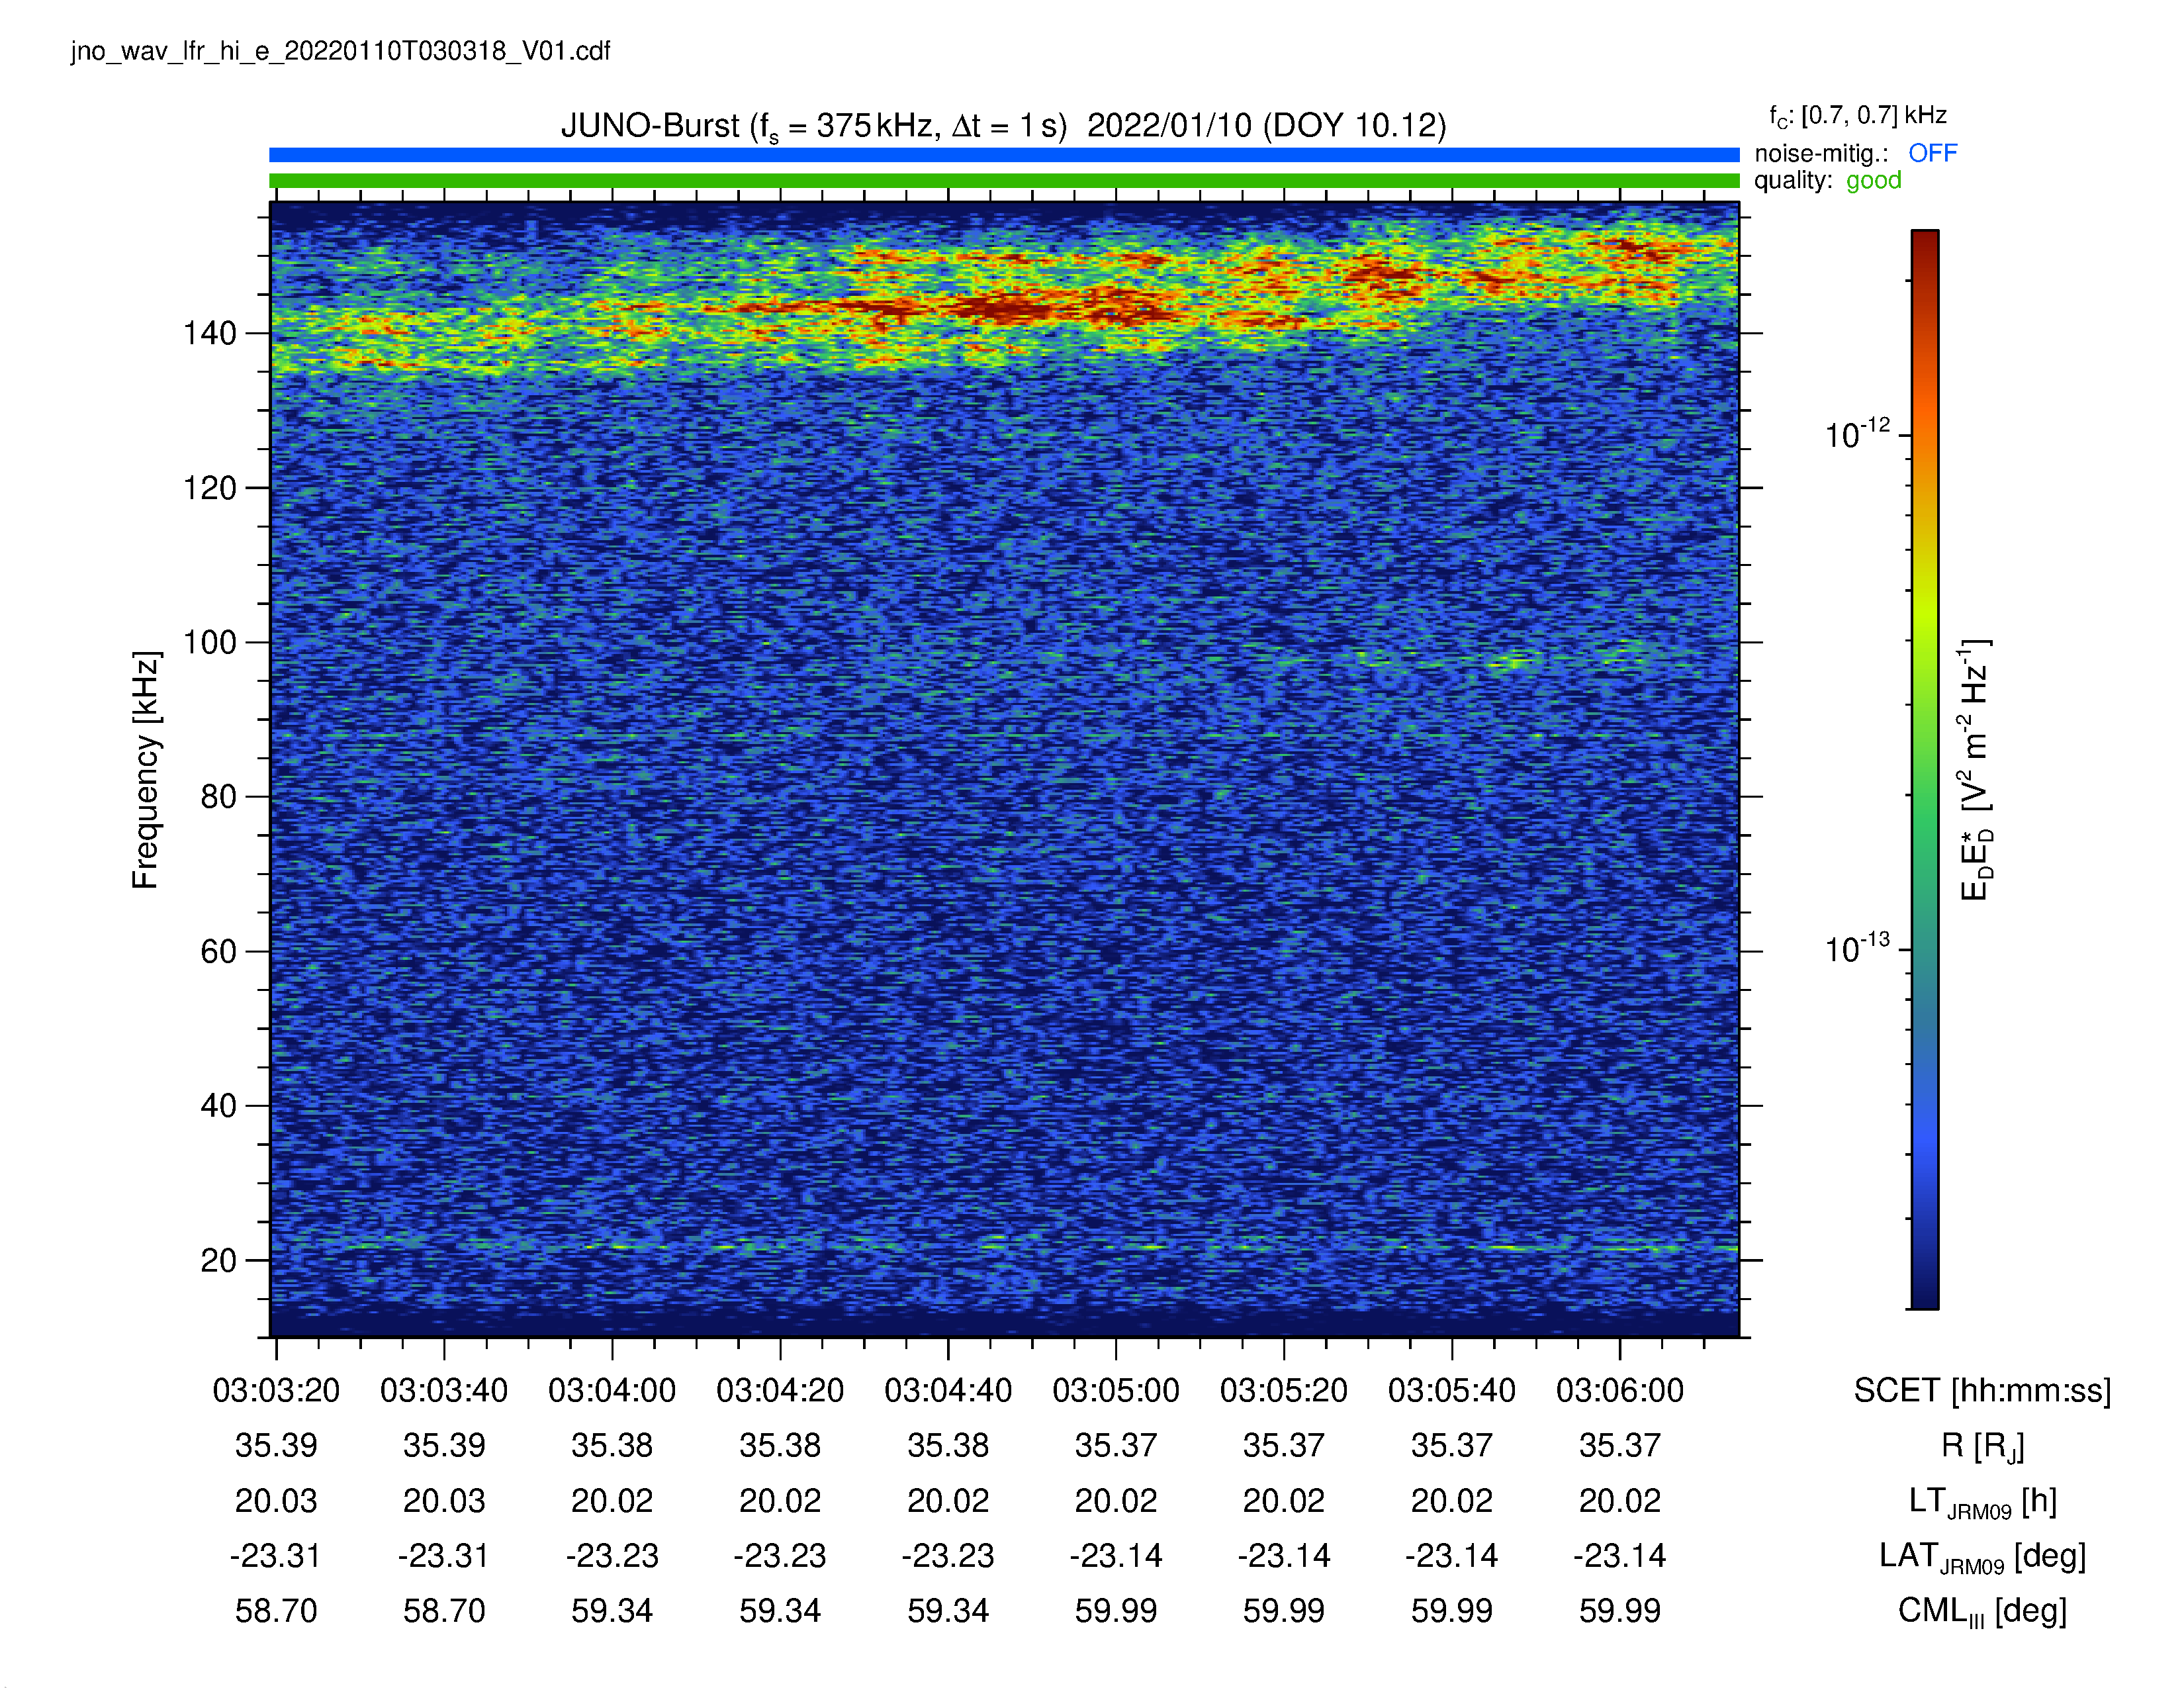This screenshot has width=2184, height=1688.
Task: Click the 10^-12 colorbar tick label
Action: 1858,433
